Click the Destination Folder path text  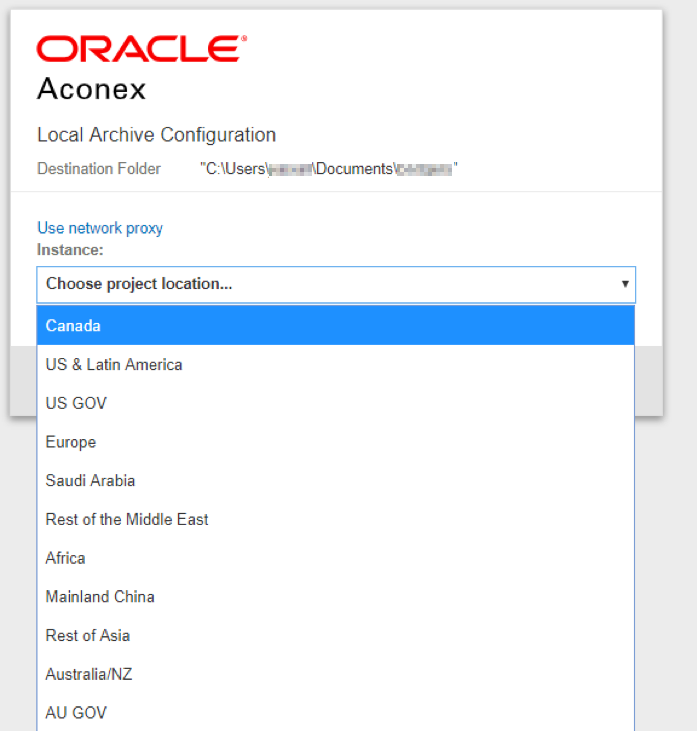(x=329, y=169)
